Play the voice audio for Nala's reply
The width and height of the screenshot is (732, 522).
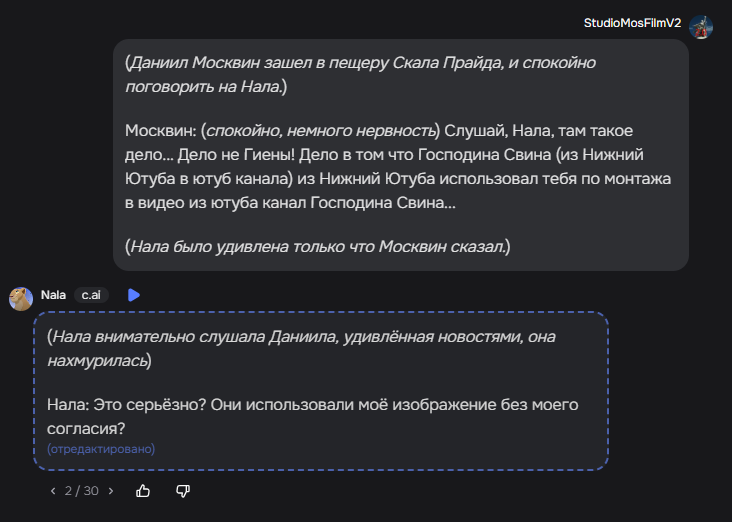(x=134, y=295)
